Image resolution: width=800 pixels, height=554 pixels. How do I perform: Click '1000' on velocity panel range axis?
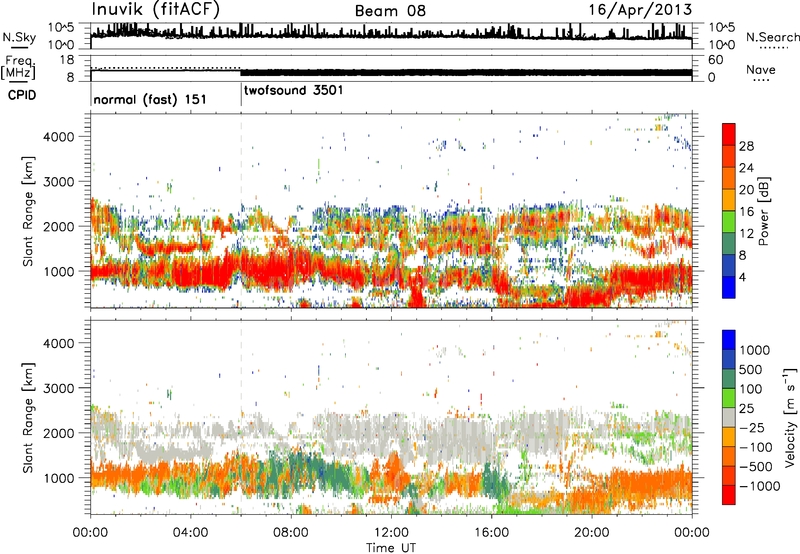[x=58, y=477]
